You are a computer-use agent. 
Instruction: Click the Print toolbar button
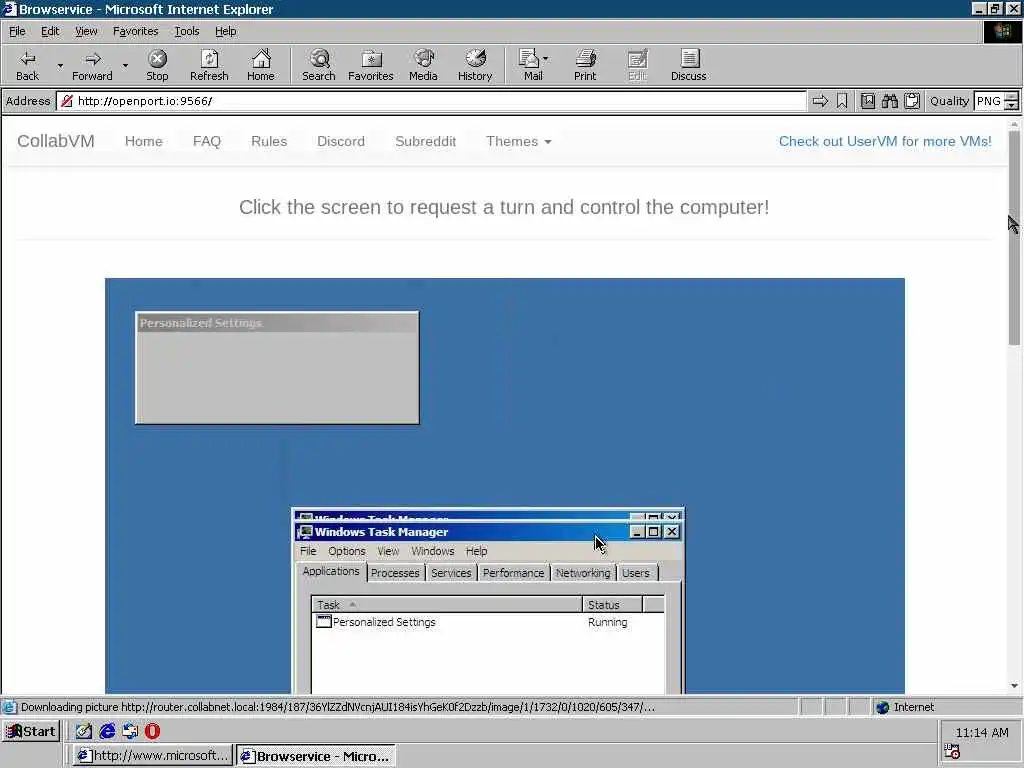(x=585, y=65)
